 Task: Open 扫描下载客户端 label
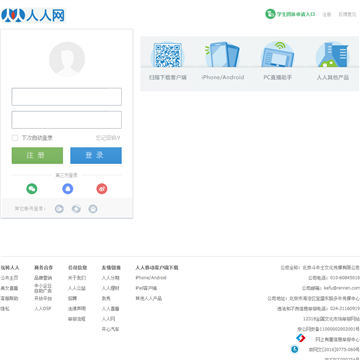point(168,77)
